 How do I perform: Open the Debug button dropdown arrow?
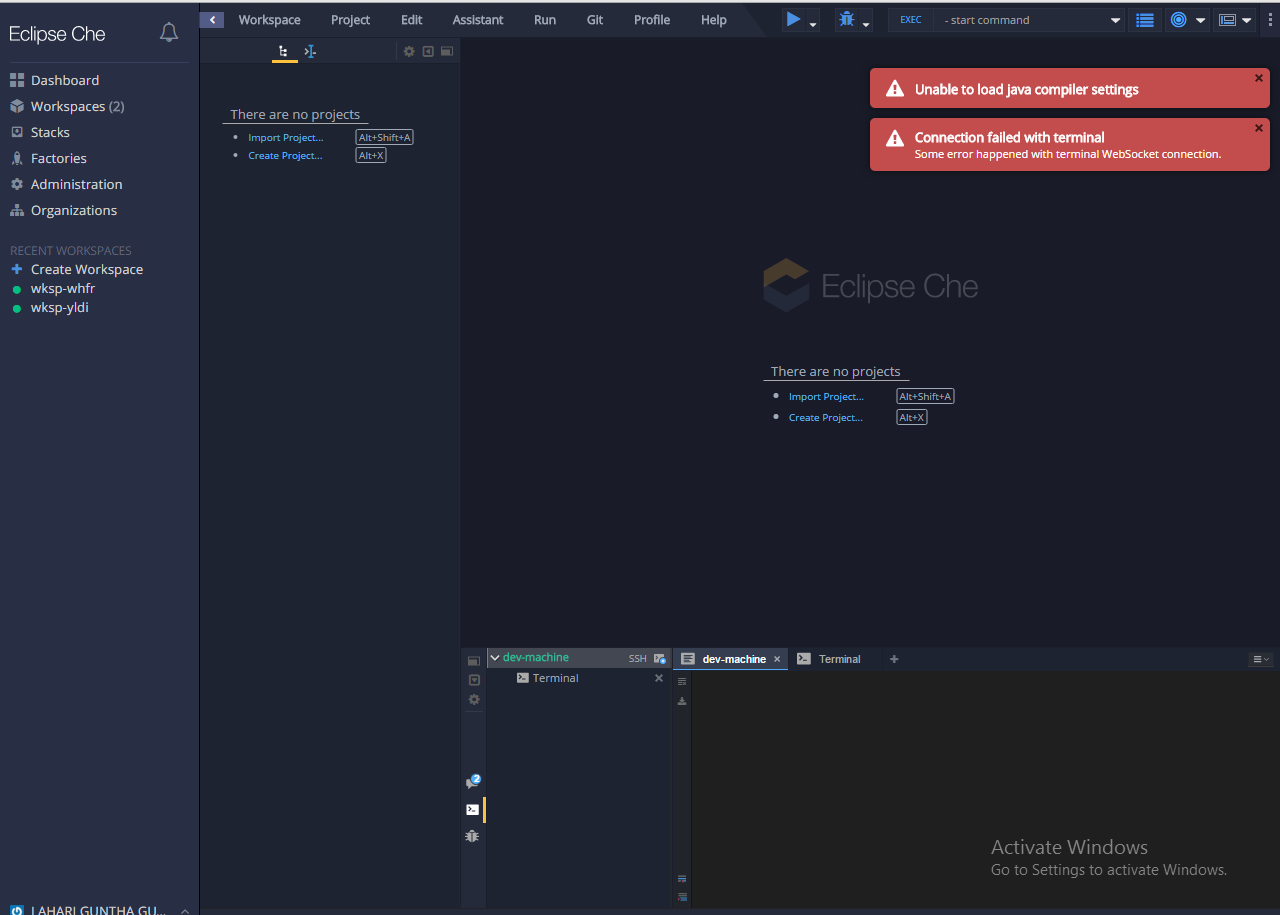(x=866, y=23)
